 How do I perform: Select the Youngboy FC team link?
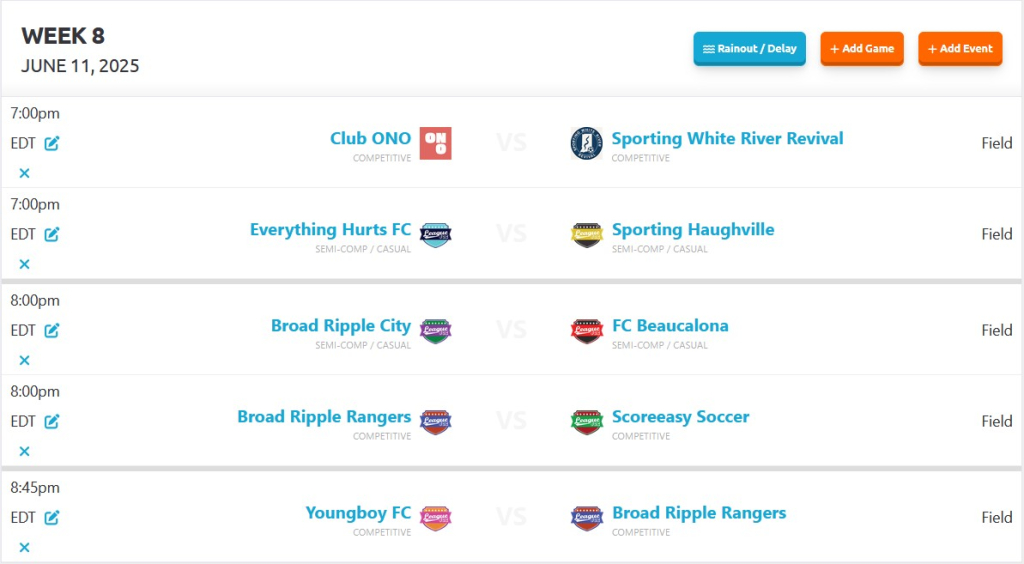coord(359,514)
